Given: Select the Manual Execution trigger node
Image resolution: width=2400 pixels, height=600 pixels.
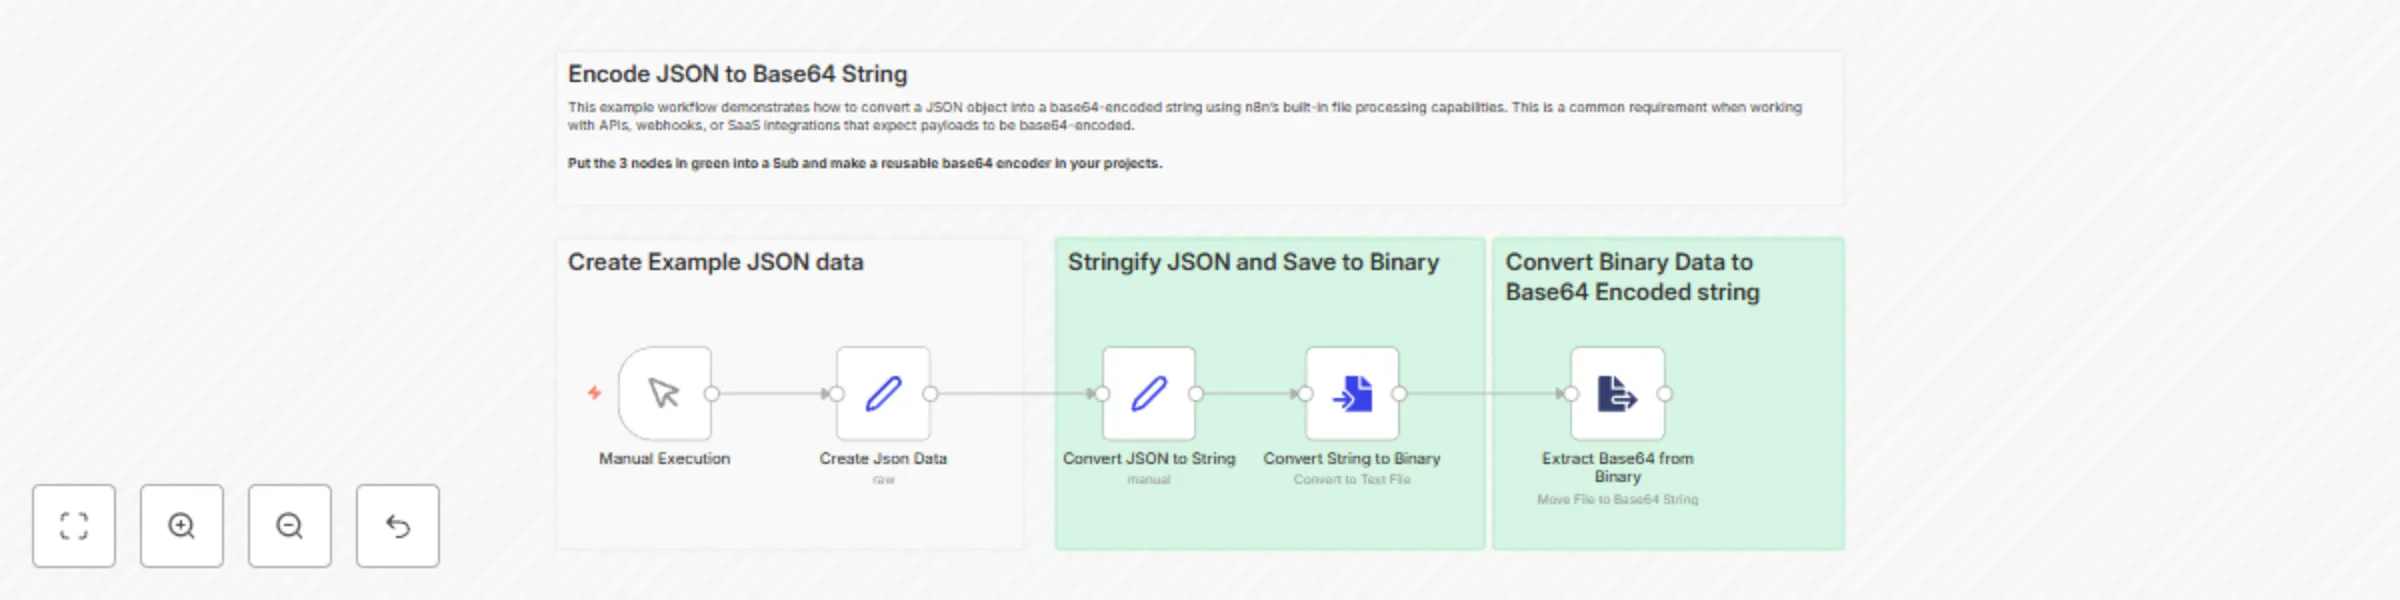Looking at the screenshot, I should (x=665, y=395).
